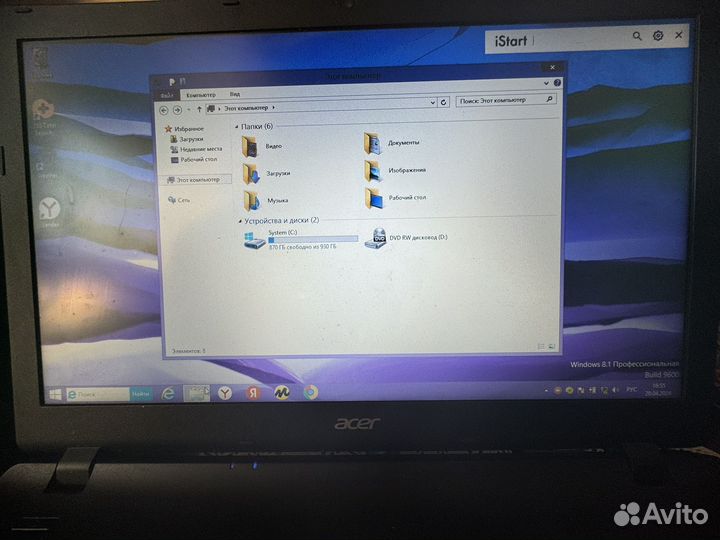The image size is (720, 540).
Task: Open the Музыка folder
Action: point(252,200)
